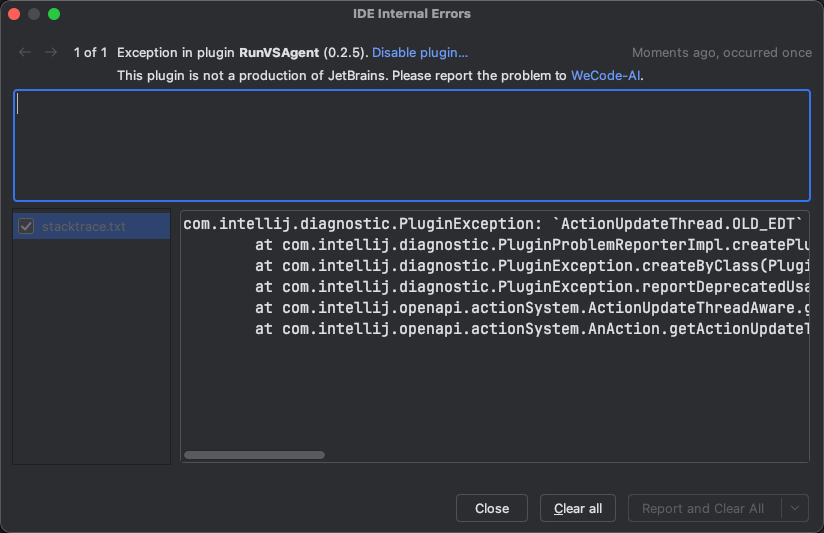The image size is (824, 533).
Task: Click the Clear all button
Action: pos(578,508)
